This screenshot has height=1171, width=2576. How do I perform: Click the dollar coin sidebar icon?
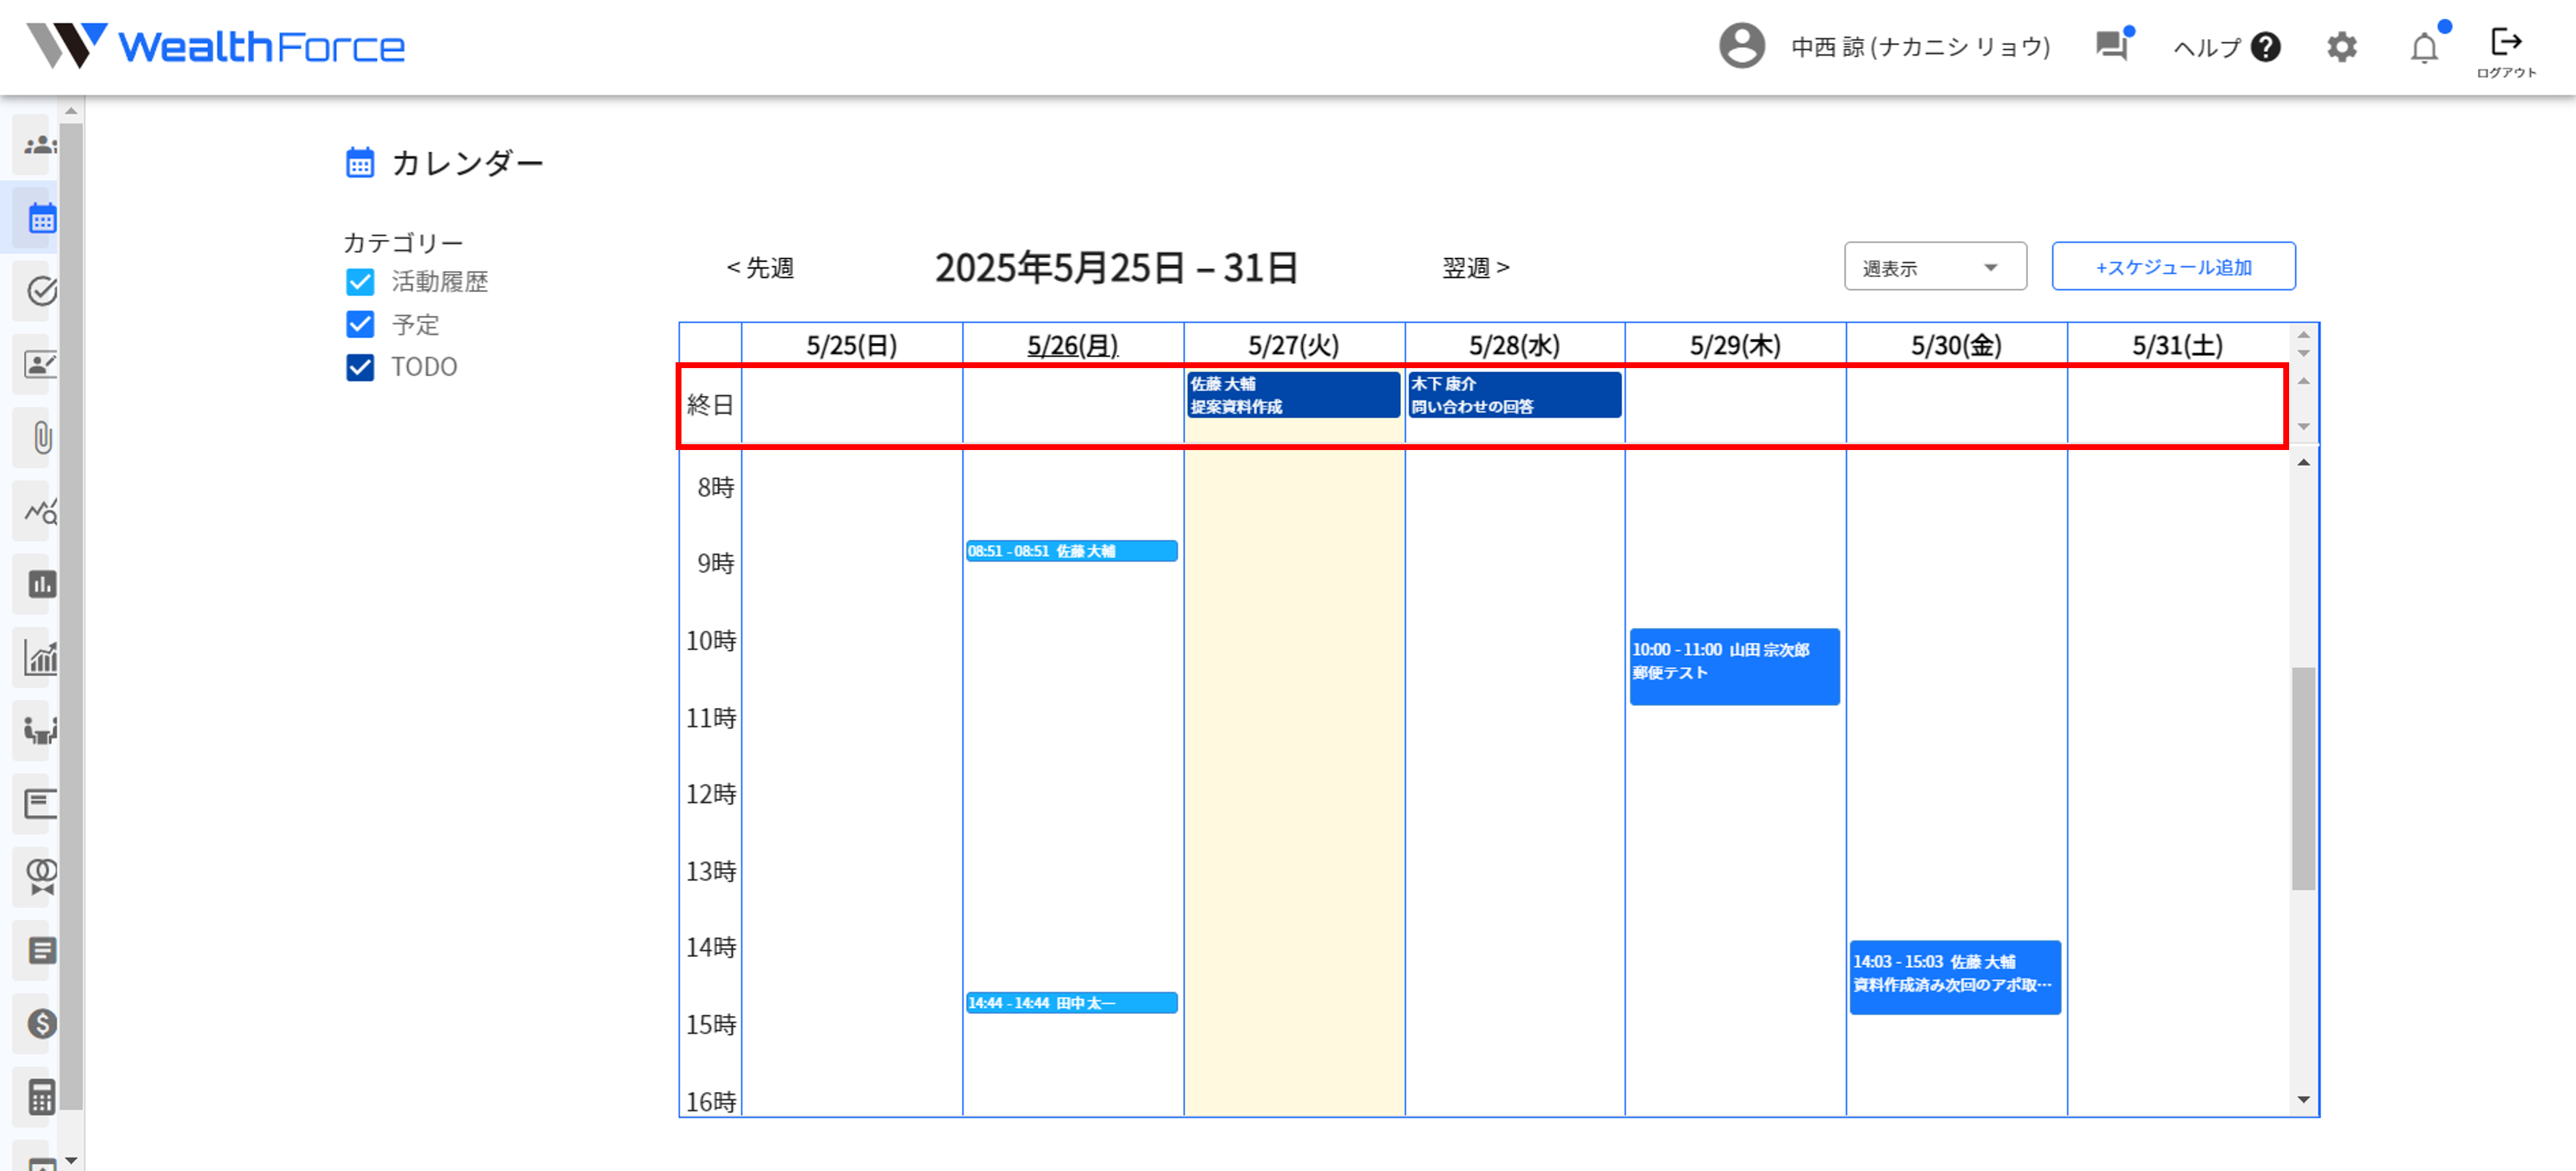pyautogui.click(x=41, y=1023)
